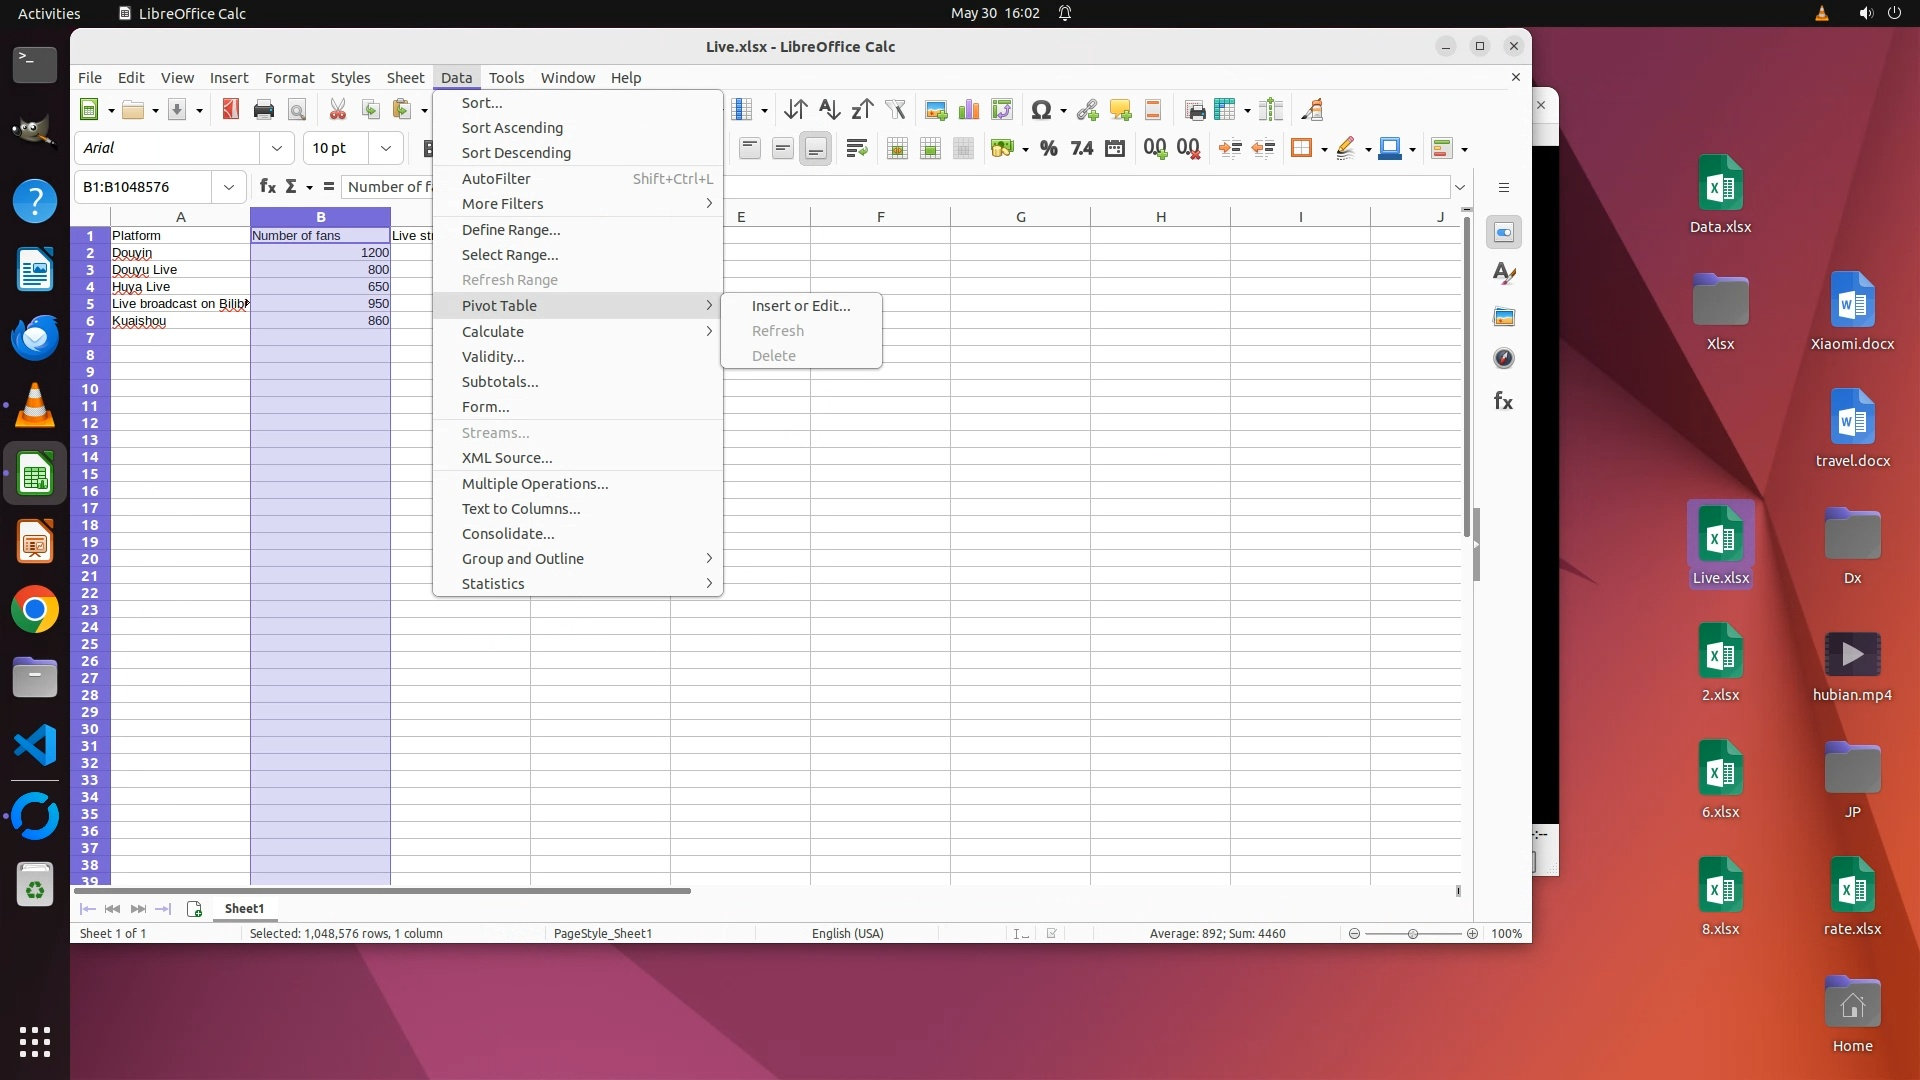The height and width of the screenshot is (1080, 1920).
Task: Click the Sheet1 tab
Action: coord(244,909)
